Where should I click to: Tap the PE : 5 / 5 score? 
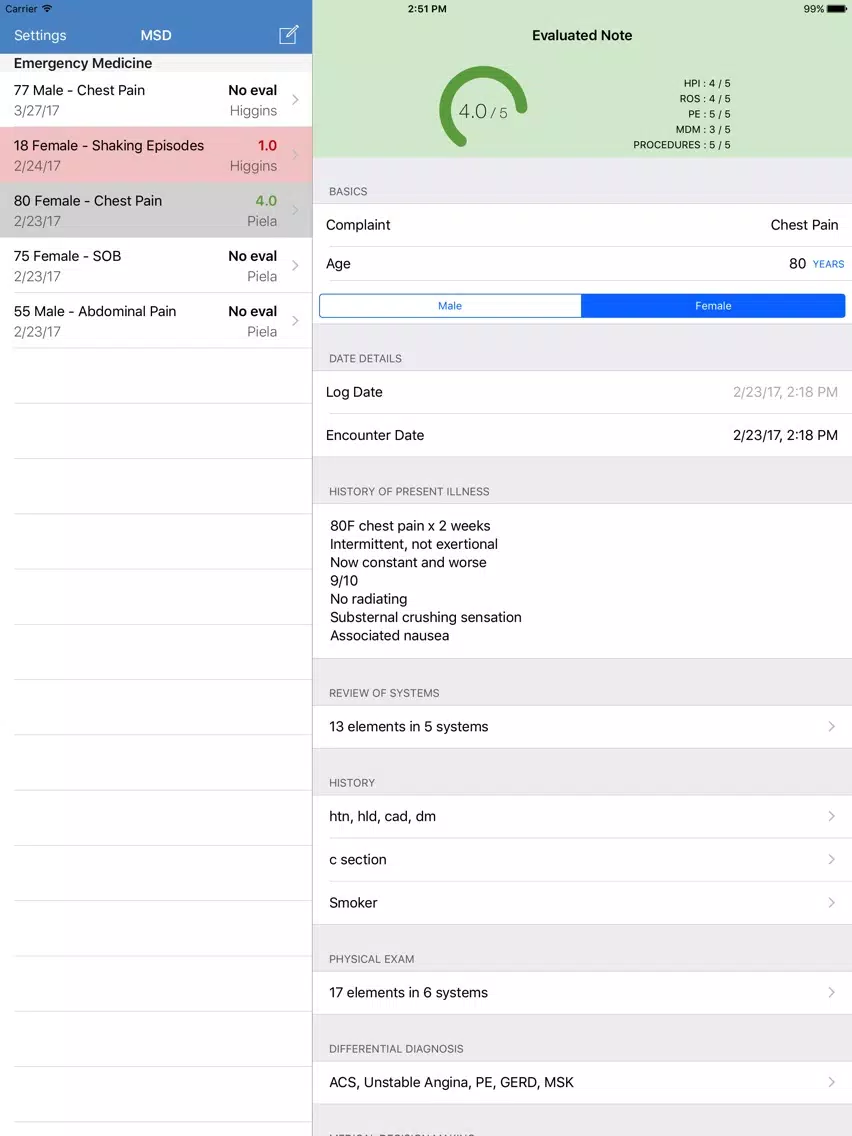coord(709,114)
